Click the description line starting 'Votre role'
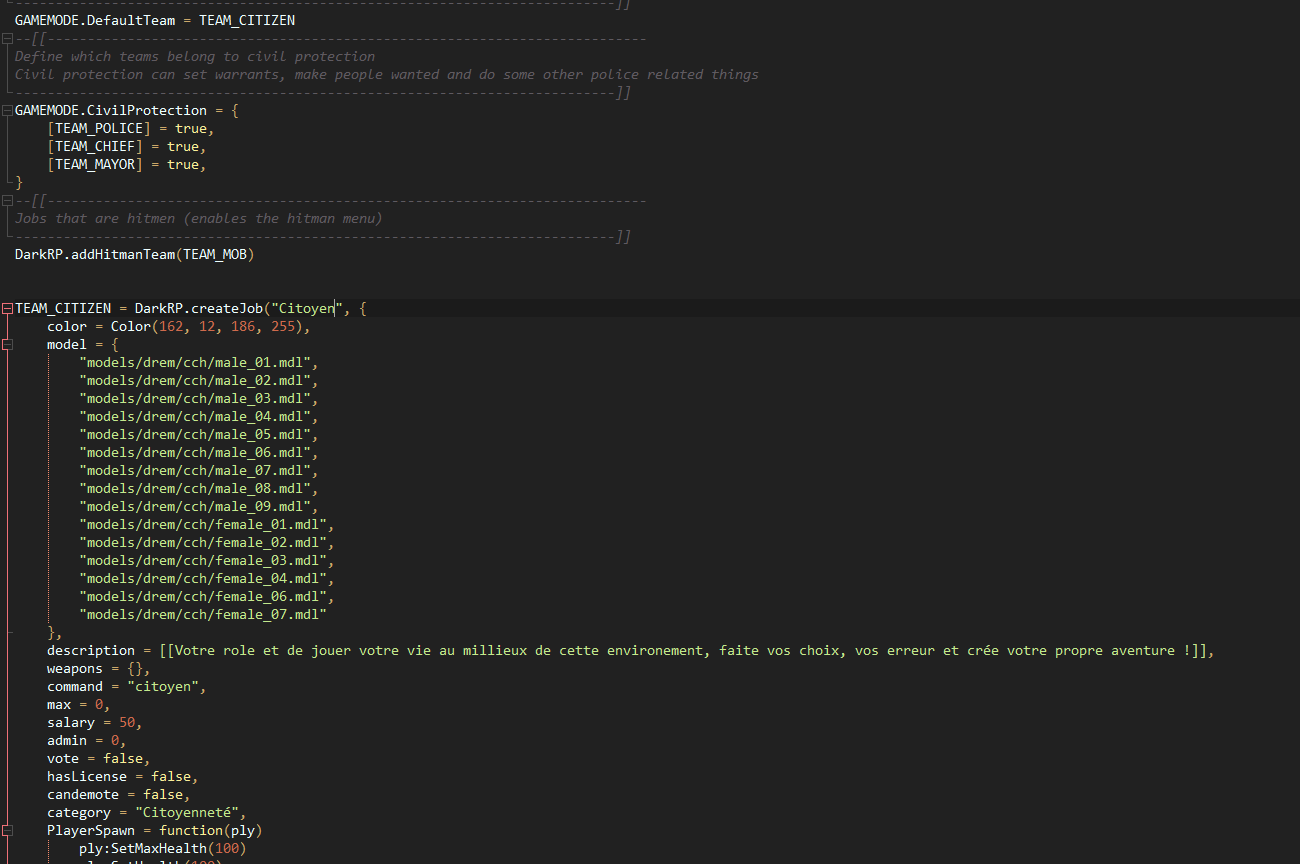 [x=631, y=650]
